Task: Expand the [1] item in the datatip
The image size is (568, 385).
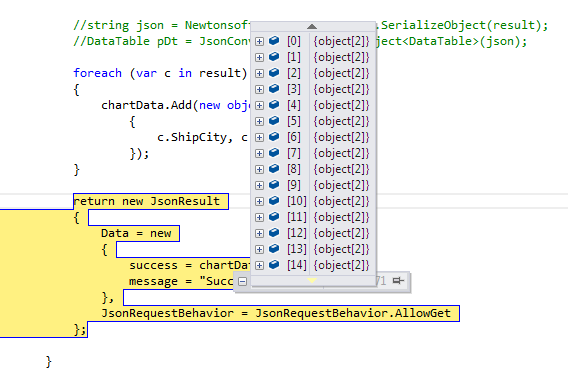Action: point(259,57)
